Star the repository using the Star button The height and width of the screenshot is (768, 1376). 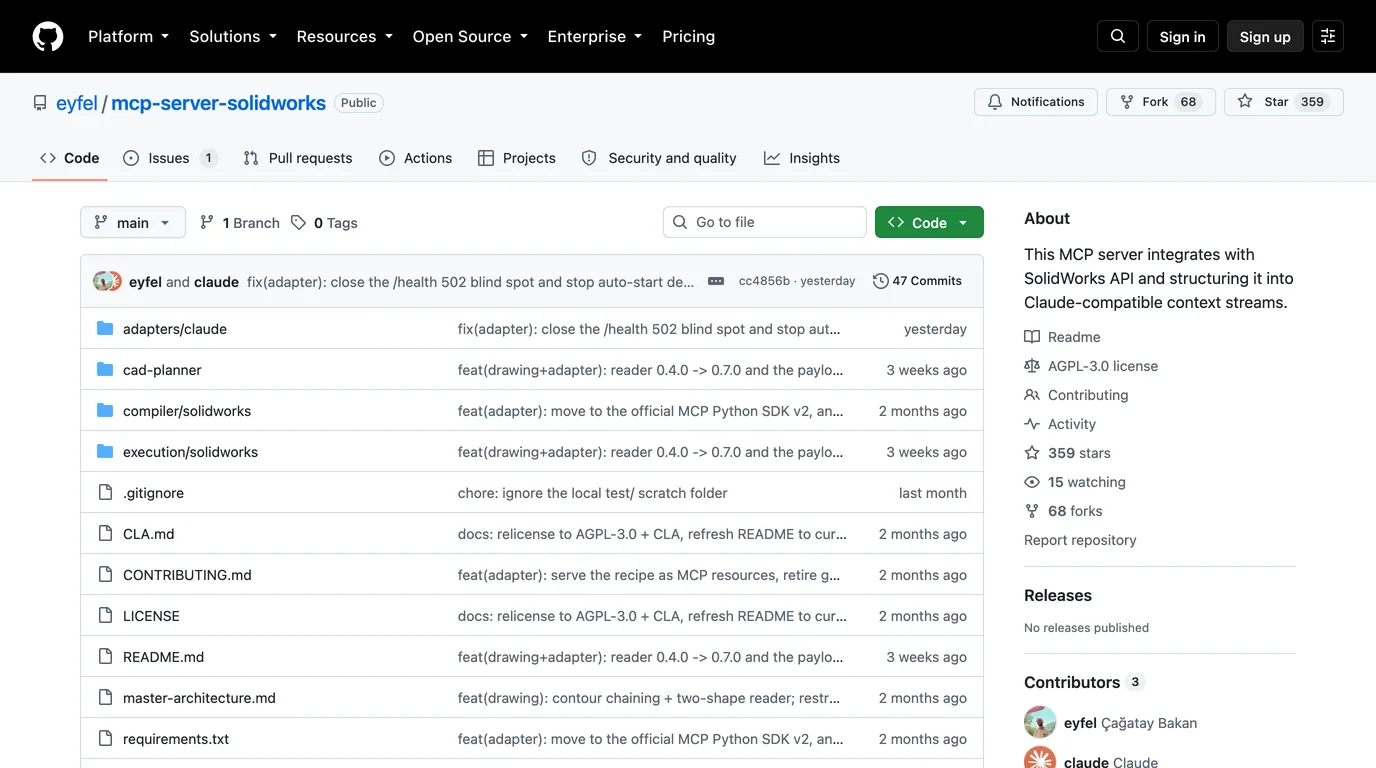(x=1283, y=102)
